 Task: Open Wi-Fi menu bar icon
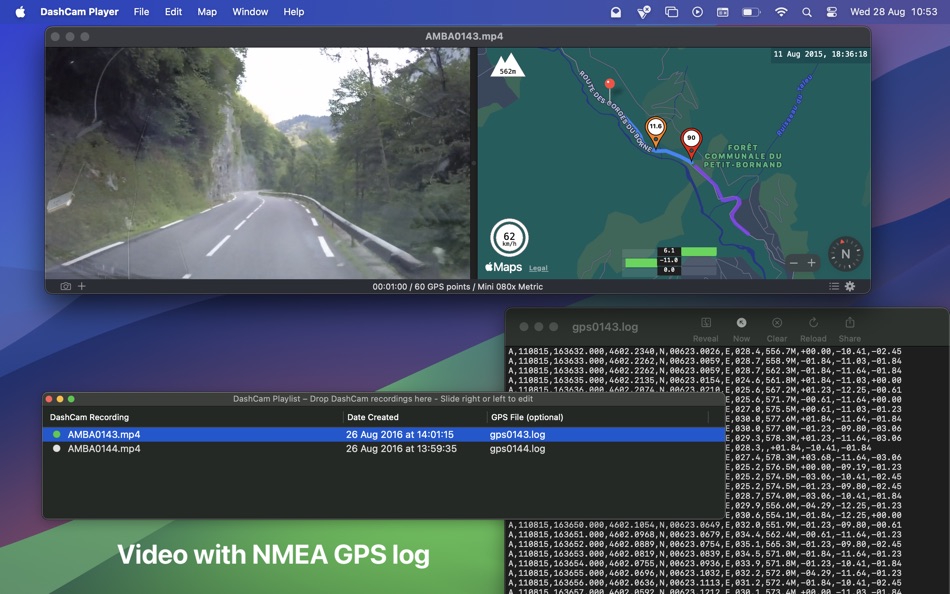click(781, 12)
